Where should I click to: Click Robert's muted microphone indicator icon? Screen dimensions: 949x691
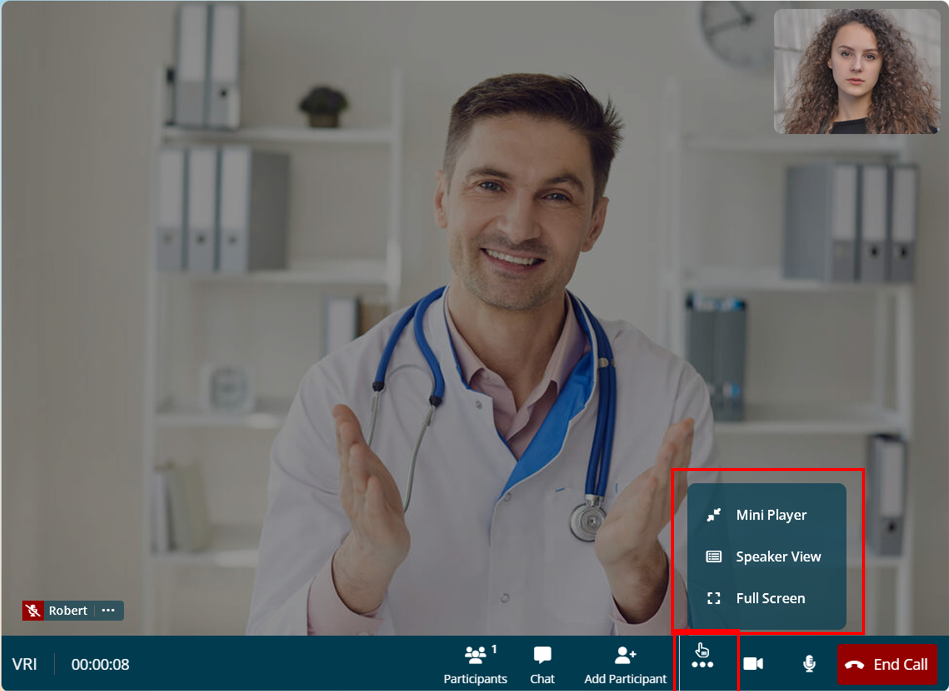pos(34,610)
